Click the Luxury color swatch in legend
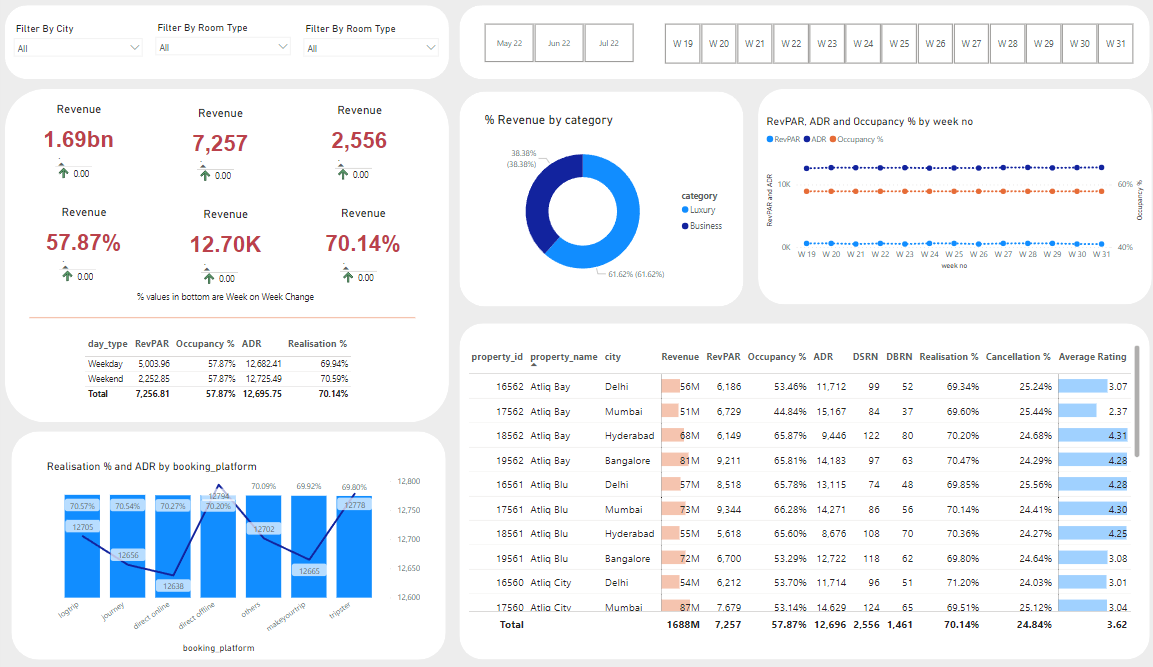This screenshot has width=1153, height=667. point(685,210)
